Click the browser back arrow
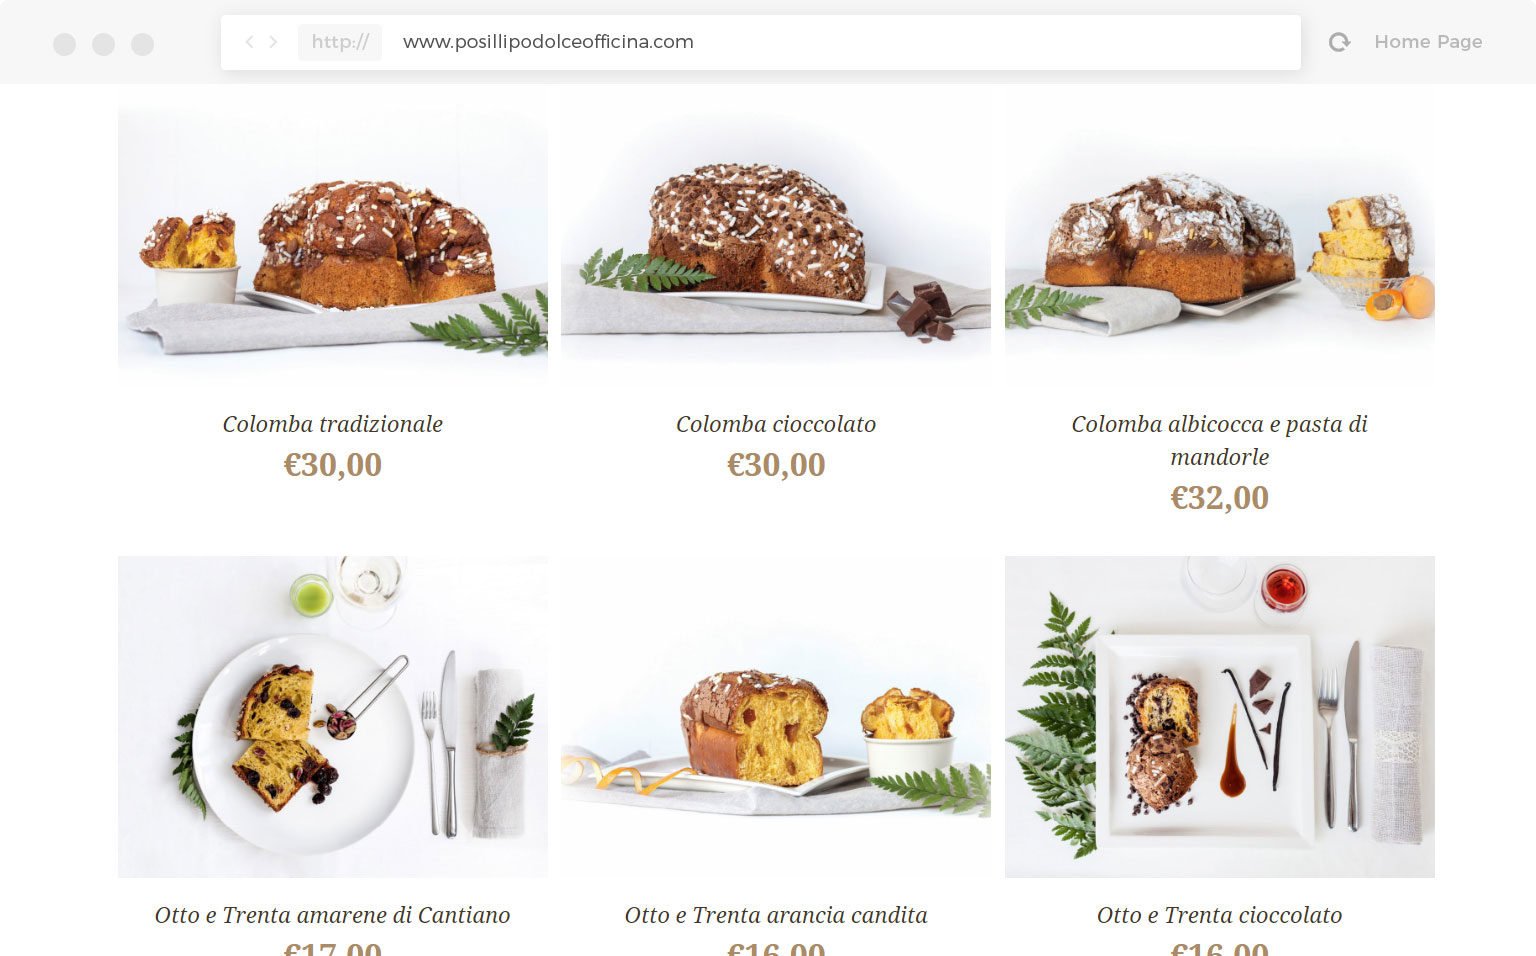Viewport: 1536px width, 956px height. coord(249,42)
